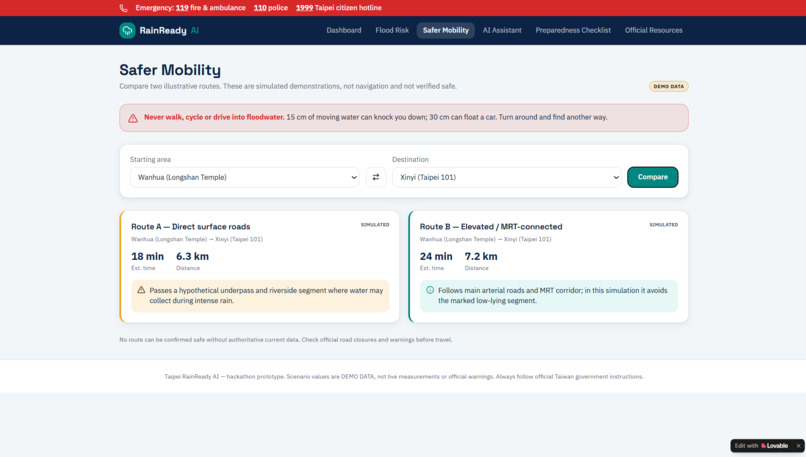806x457 pixels.
Task: Click the warning triangle icon in Route A note
Action: pos(141,290)
